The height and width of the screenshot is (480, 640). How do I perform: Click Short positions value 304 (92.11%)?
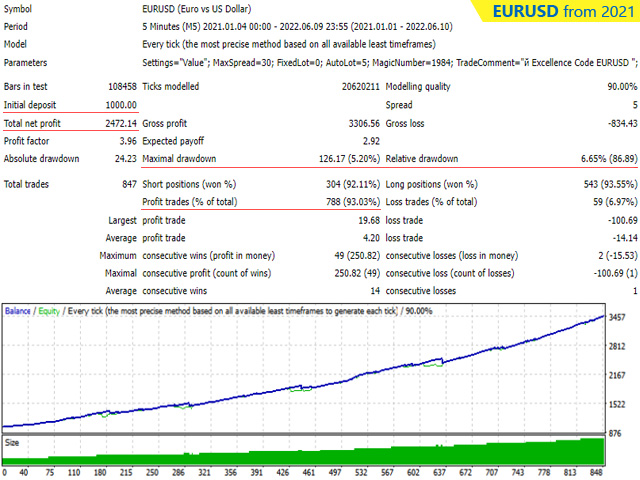353,184
